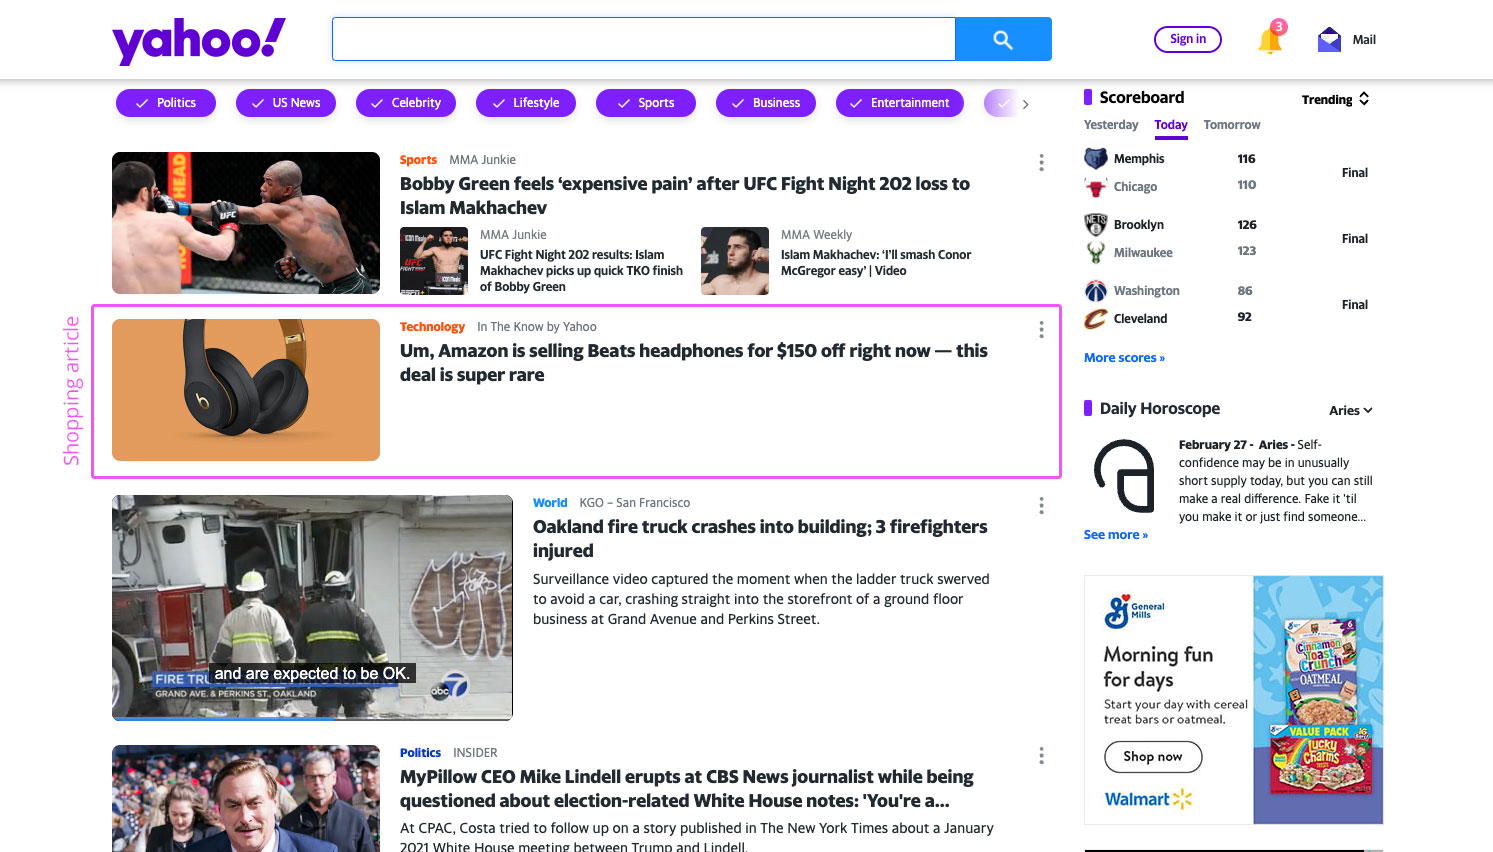Click the Sign in button

(1188, 39)
